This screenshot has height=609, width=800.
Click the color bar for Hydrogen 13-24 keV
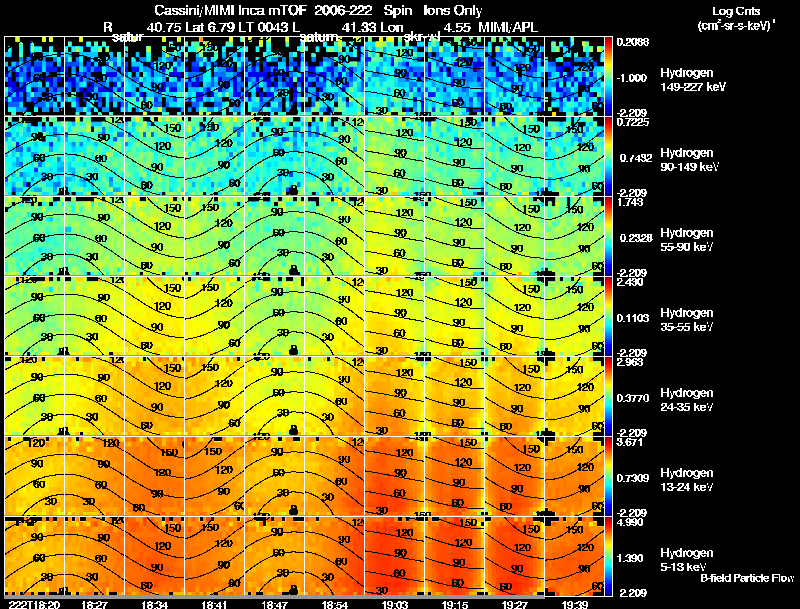(x=608, y=476)
